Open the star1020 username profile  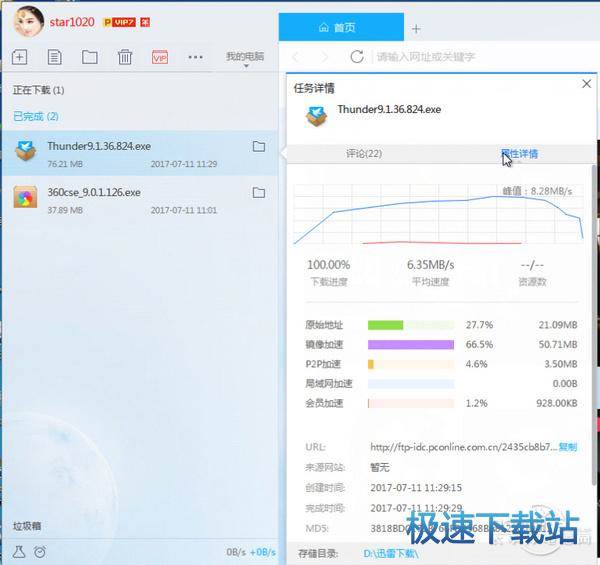(x=72, y=22)
